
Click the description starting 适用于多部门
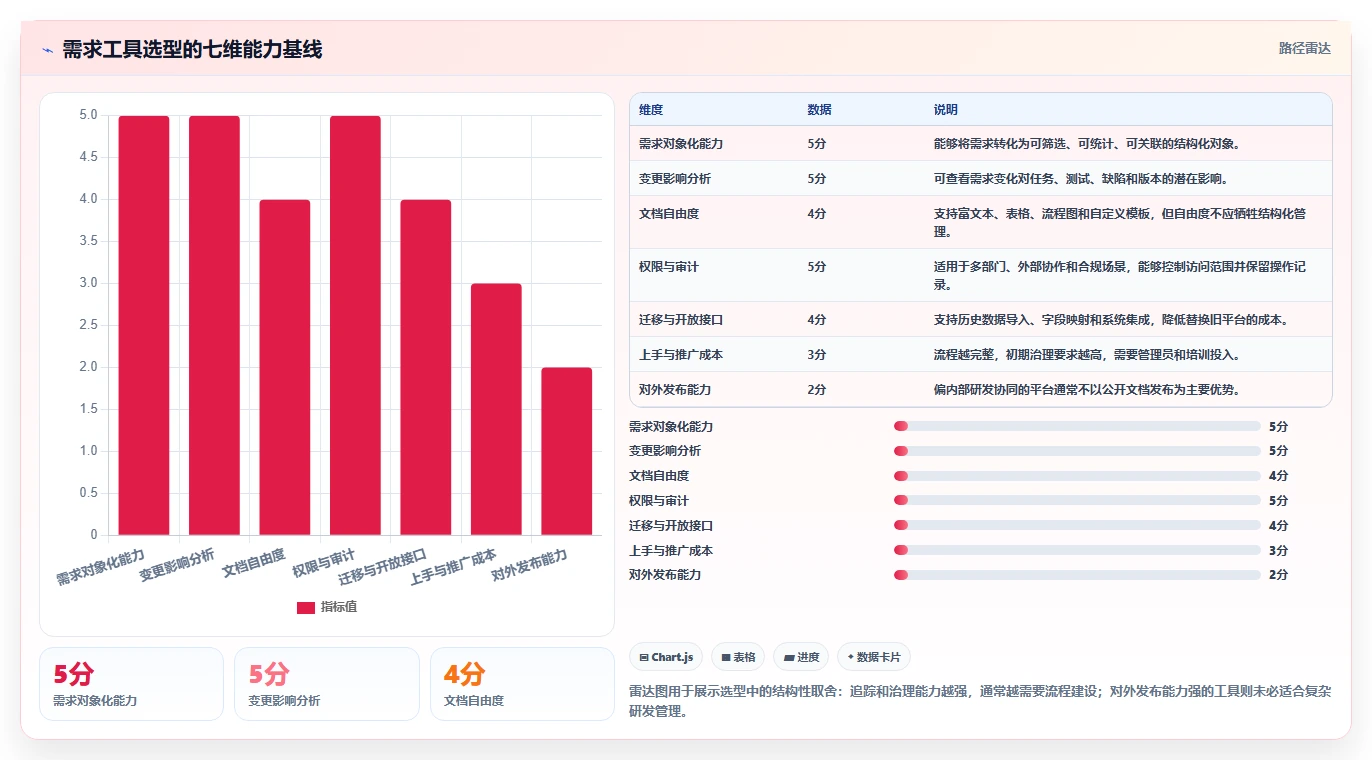[1120, 276]
